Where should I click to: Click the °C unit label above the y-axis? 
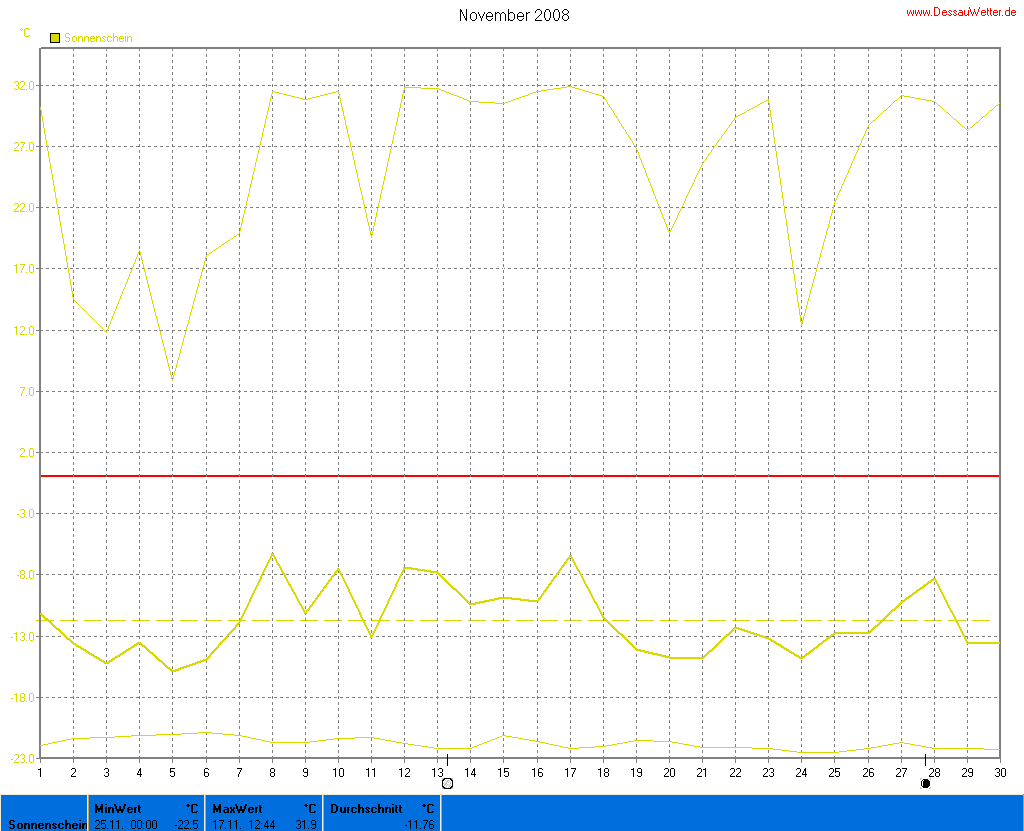pos(25,33)
